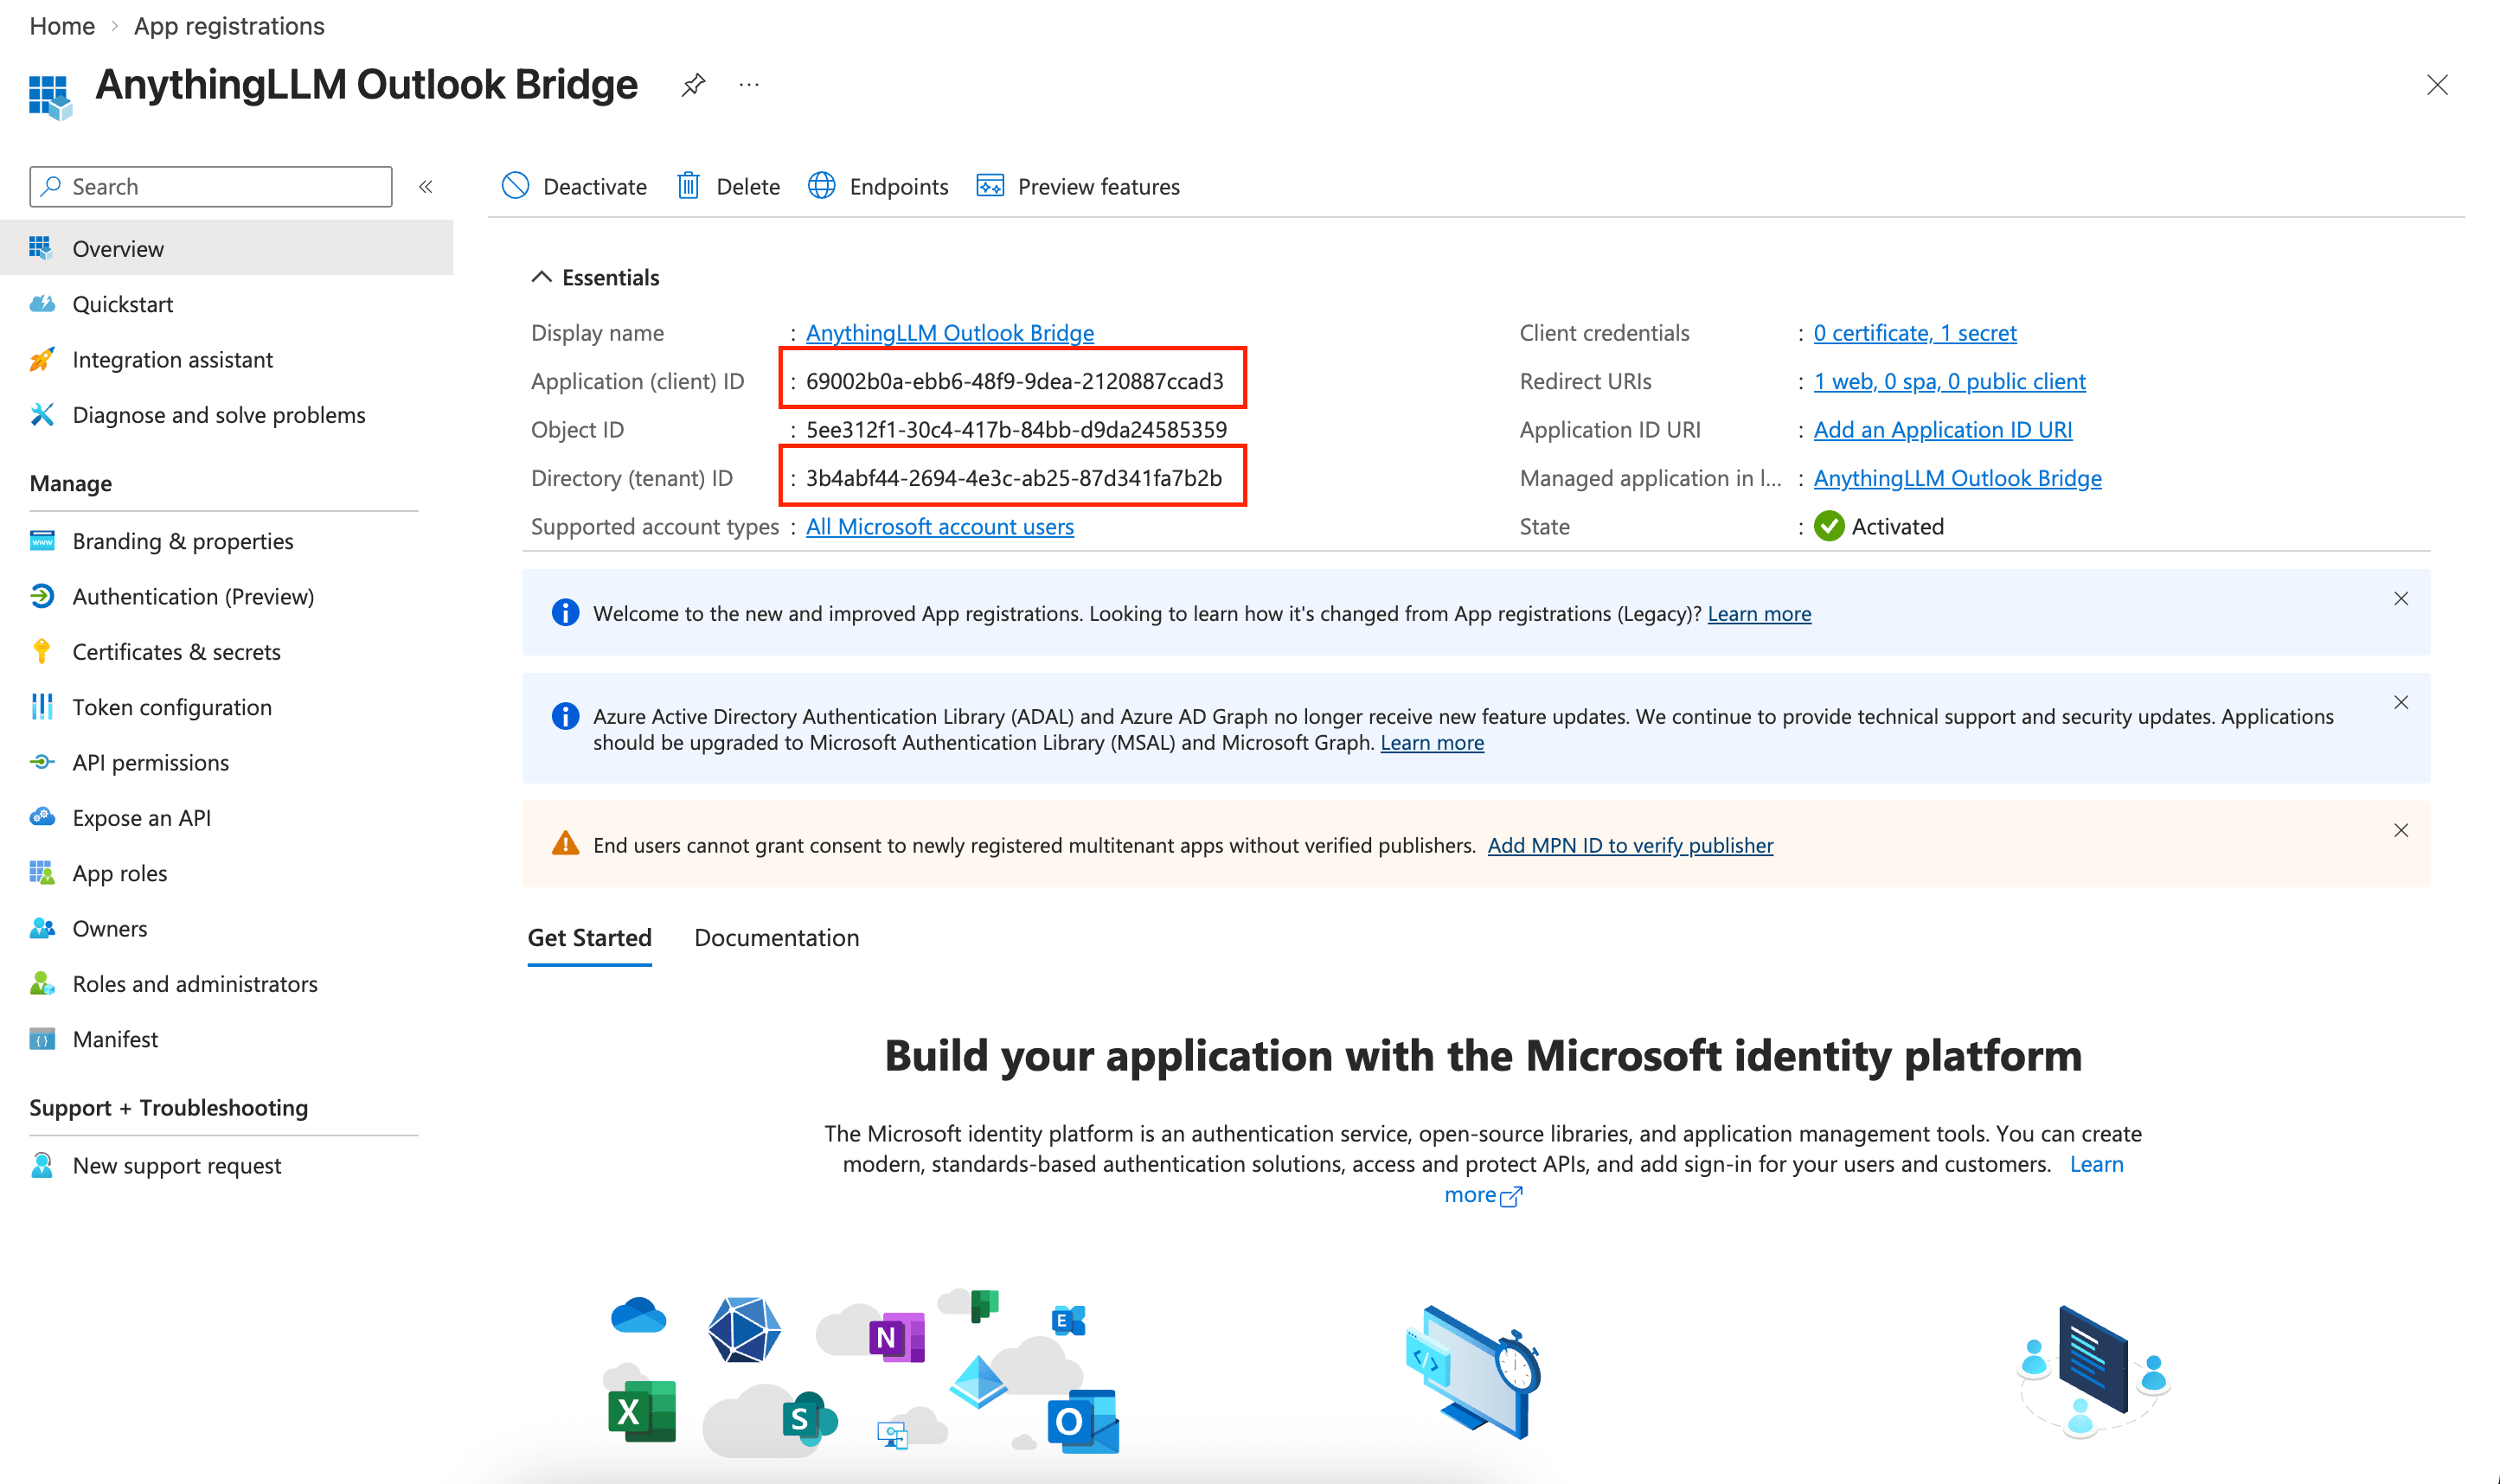
Task: Select the API permissions sidebar icon
Action: (41, 762)
